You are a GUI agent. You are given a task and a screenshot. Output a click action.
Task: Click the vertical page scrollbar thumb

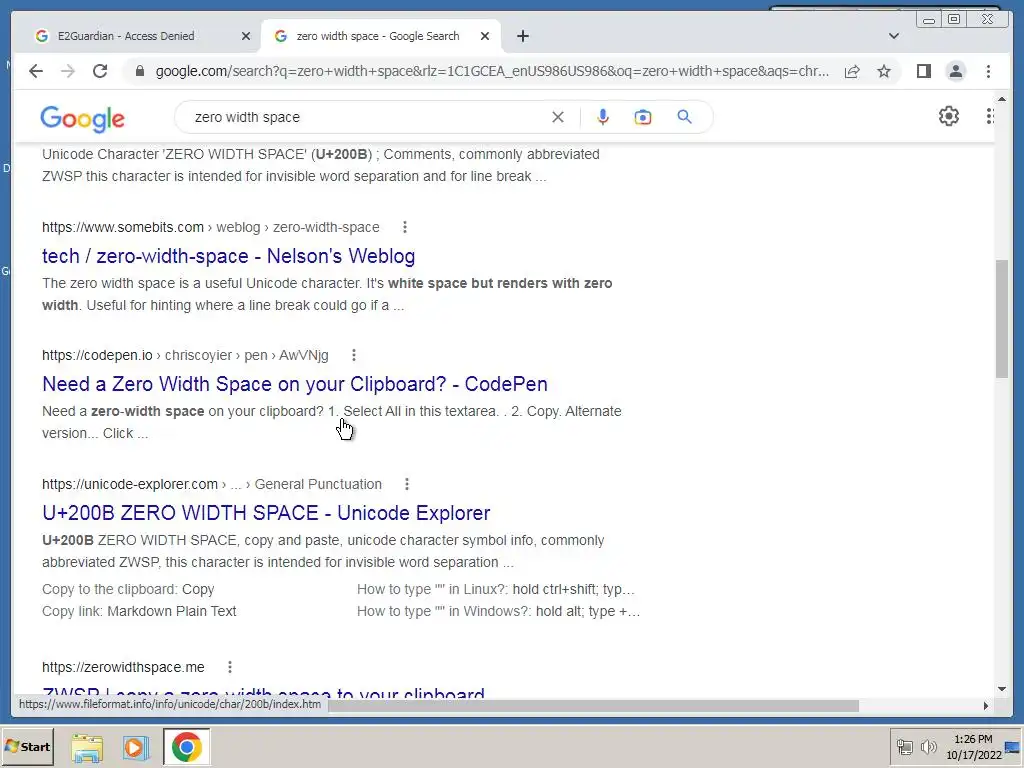pyautogui.click(x=1002, y=318)
